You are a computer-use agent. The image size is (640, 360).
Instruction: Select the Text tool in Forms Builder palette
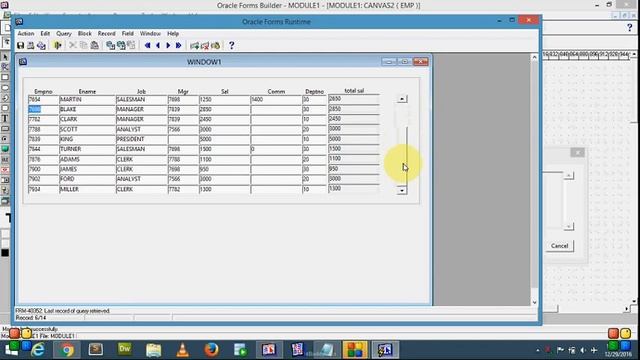coord(5,118)
